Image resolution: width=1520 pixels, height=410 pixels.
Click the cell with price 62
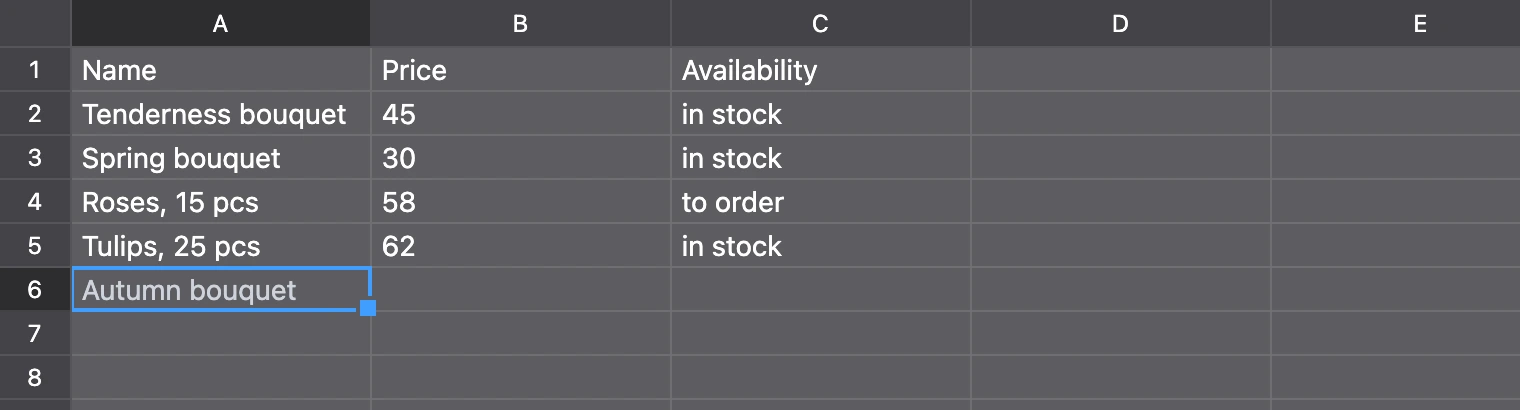tap(521, 246)
